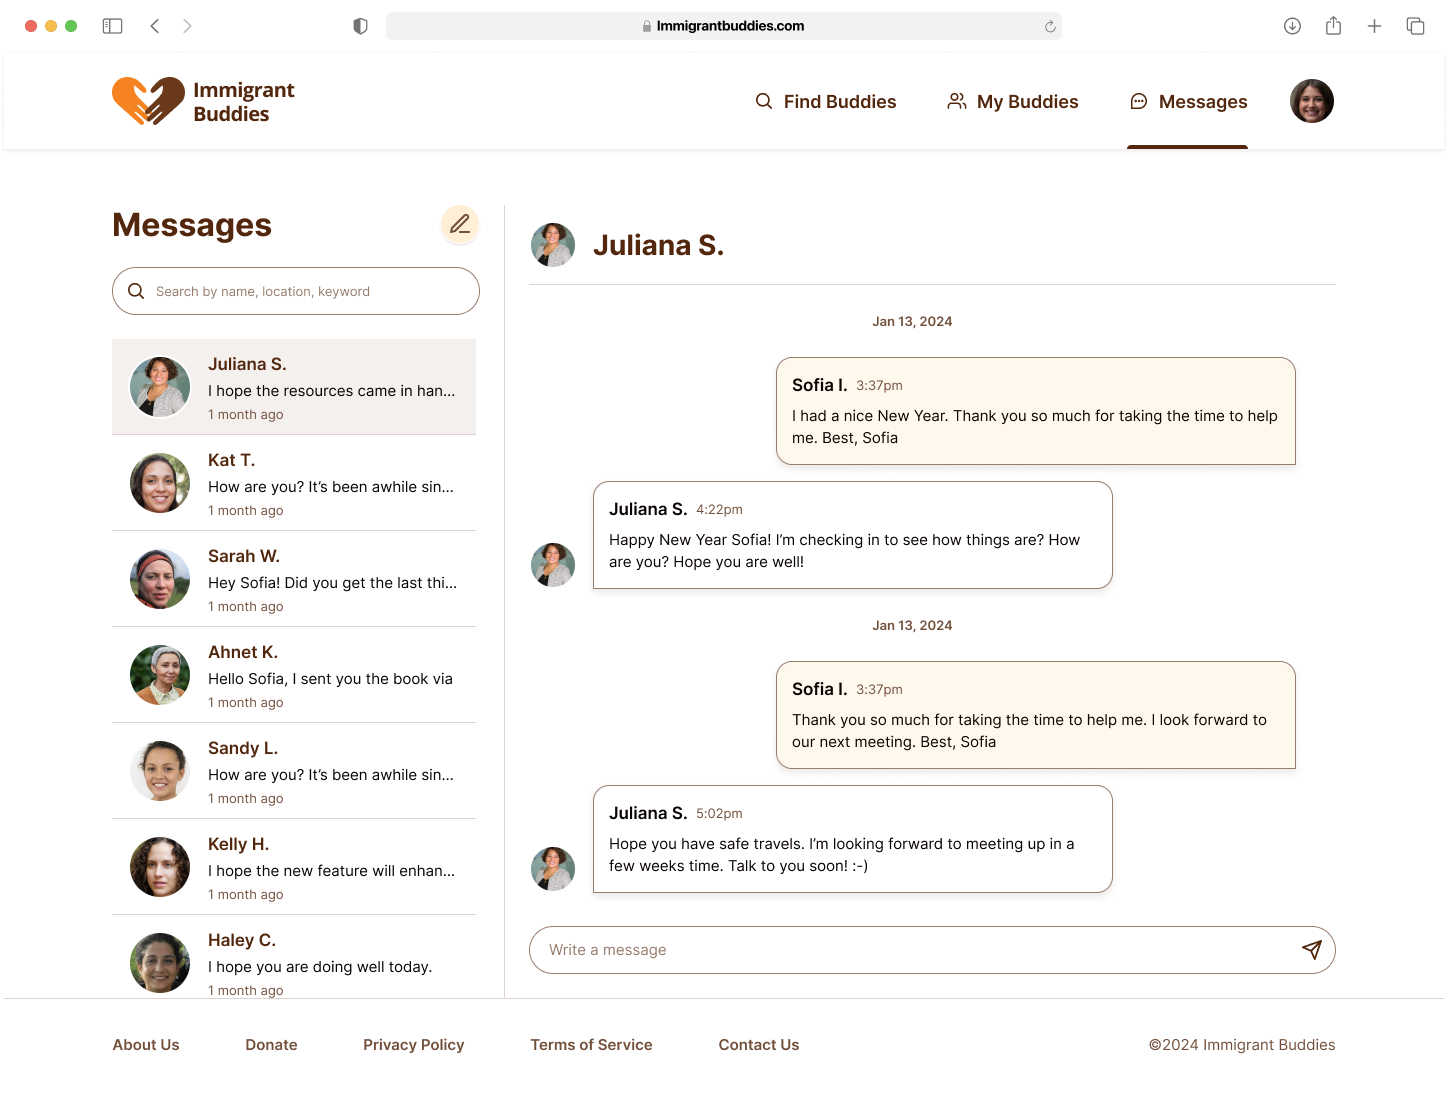Open conversation with Ahnet K.
Image resolution: width=1448 pixels, height=1094 pixels.
coord(294,675)
